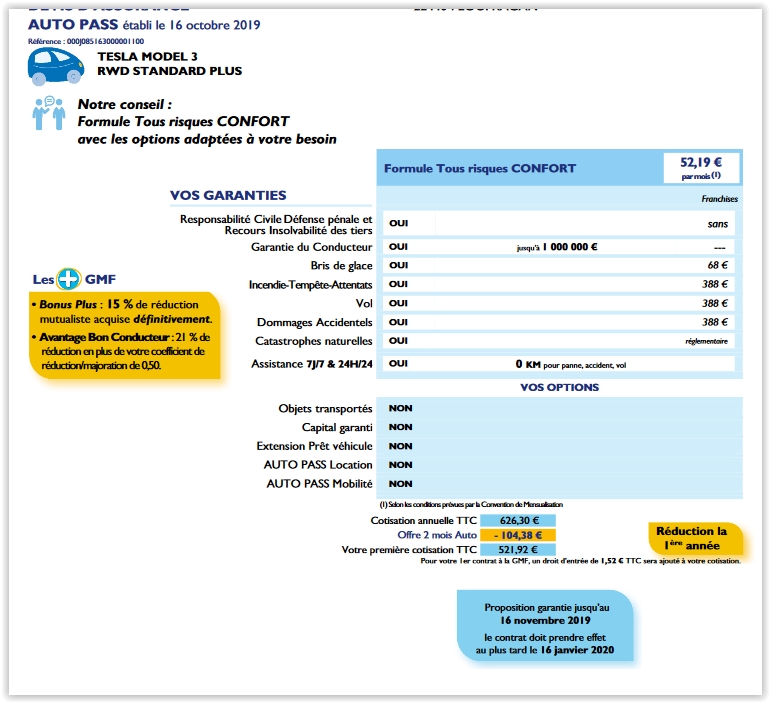The width and height of the screenshot is (770, 703).
Task: Select NON for Capital garanti
Action: point(400,427)
